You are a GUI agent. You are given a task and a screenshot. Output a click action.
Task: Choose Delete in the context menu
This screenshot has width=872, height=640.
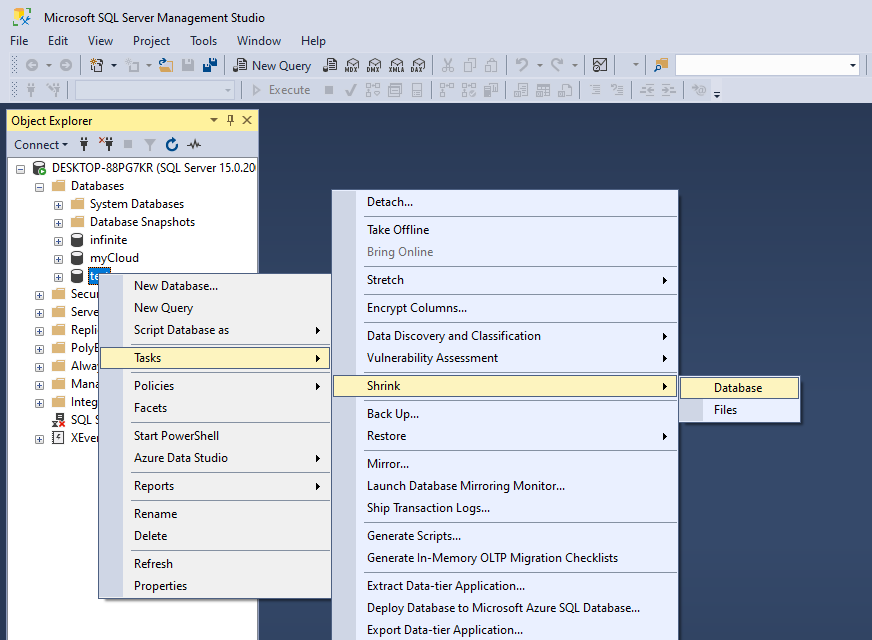point(215,536)
